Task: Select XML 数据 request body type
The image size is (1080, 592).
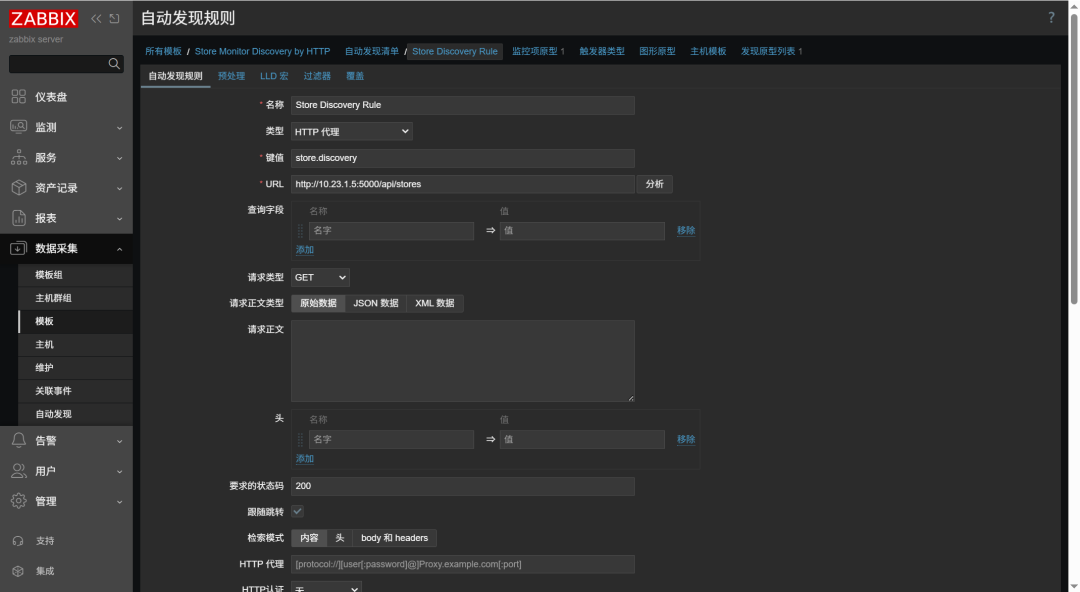Action: pos(435,303)
